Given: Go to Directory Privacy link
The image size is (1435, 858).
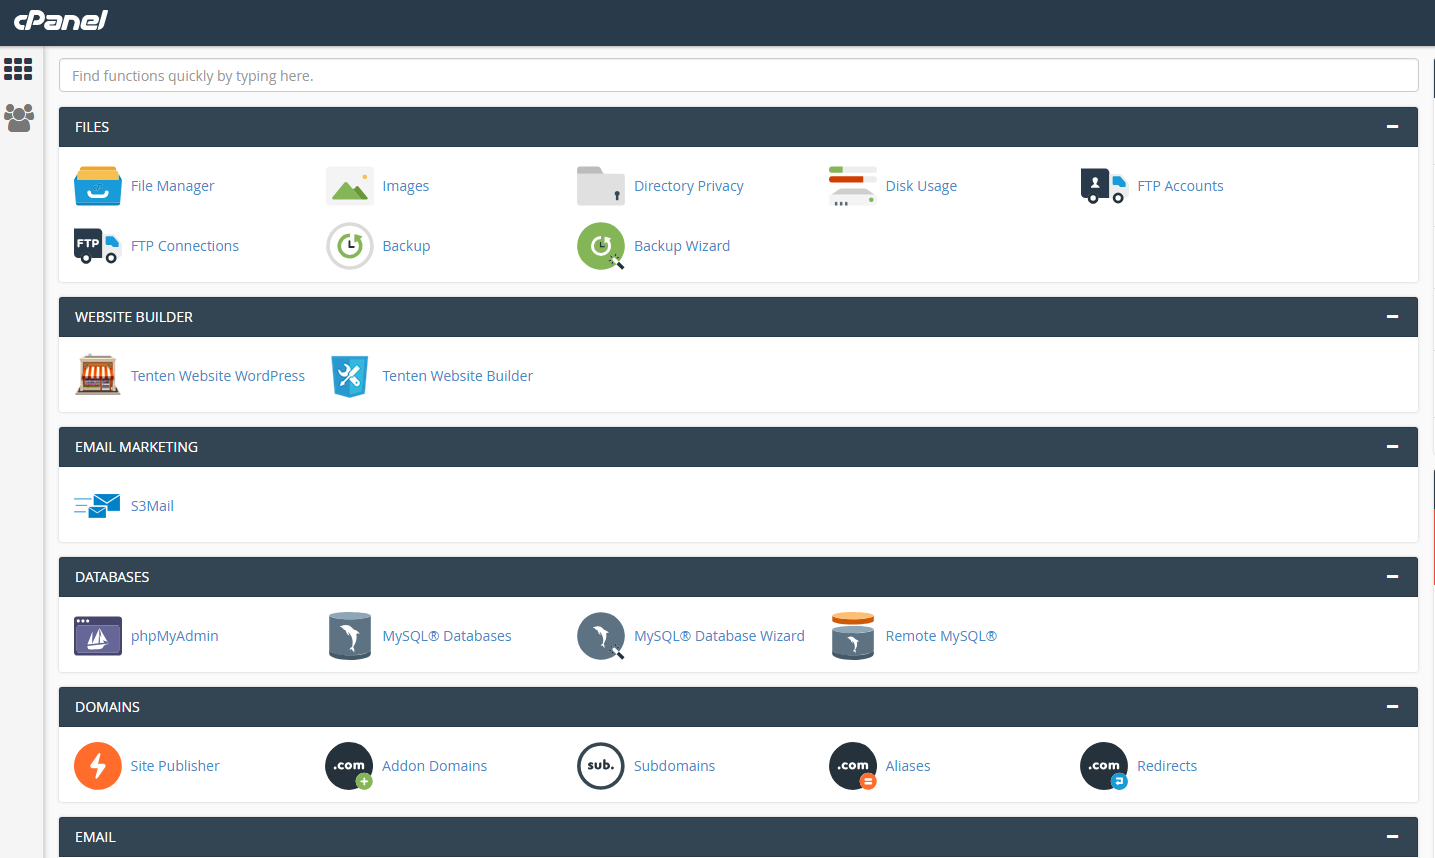Looking at the screenshot, I should click(689, 186).
